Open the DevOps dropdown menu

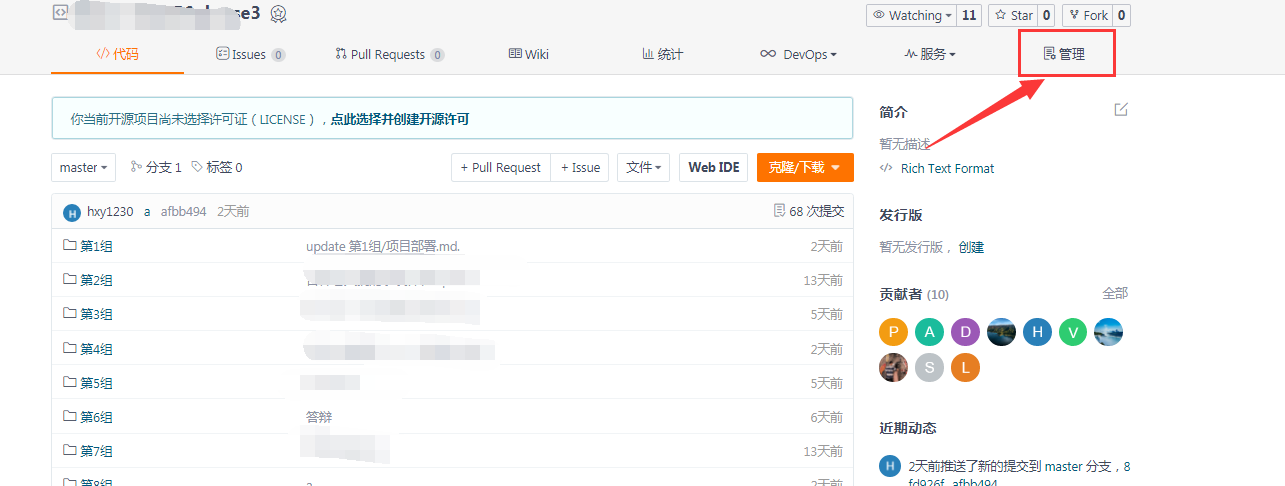[798, 54]
